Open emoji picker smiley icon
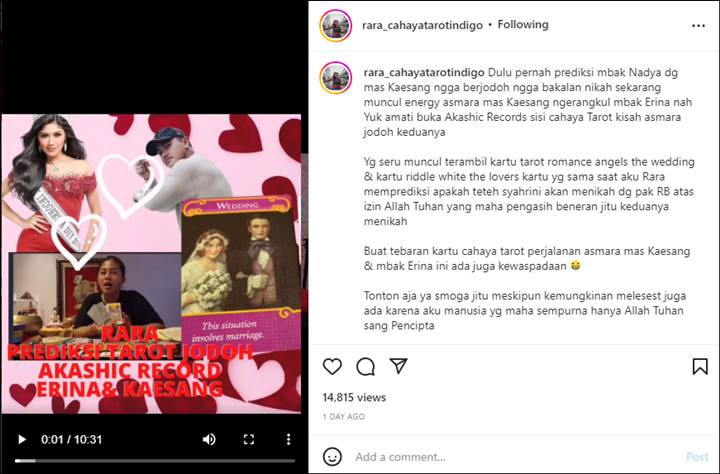This screenshot has width=720, height=474. 332,457
